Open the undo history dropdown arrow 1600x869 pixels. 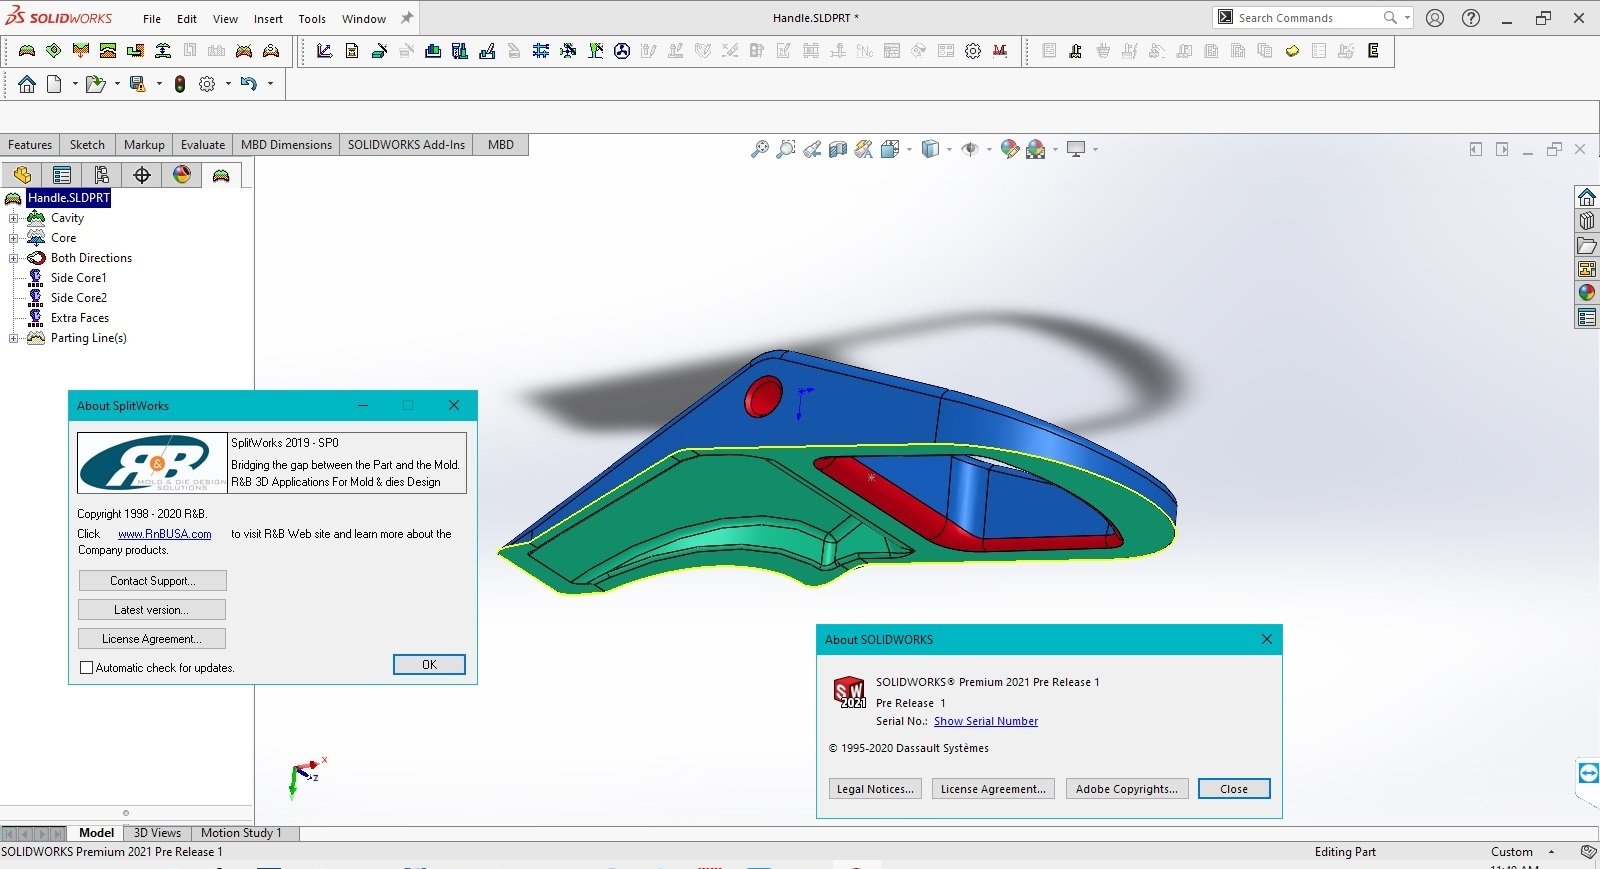coord(270,84)
